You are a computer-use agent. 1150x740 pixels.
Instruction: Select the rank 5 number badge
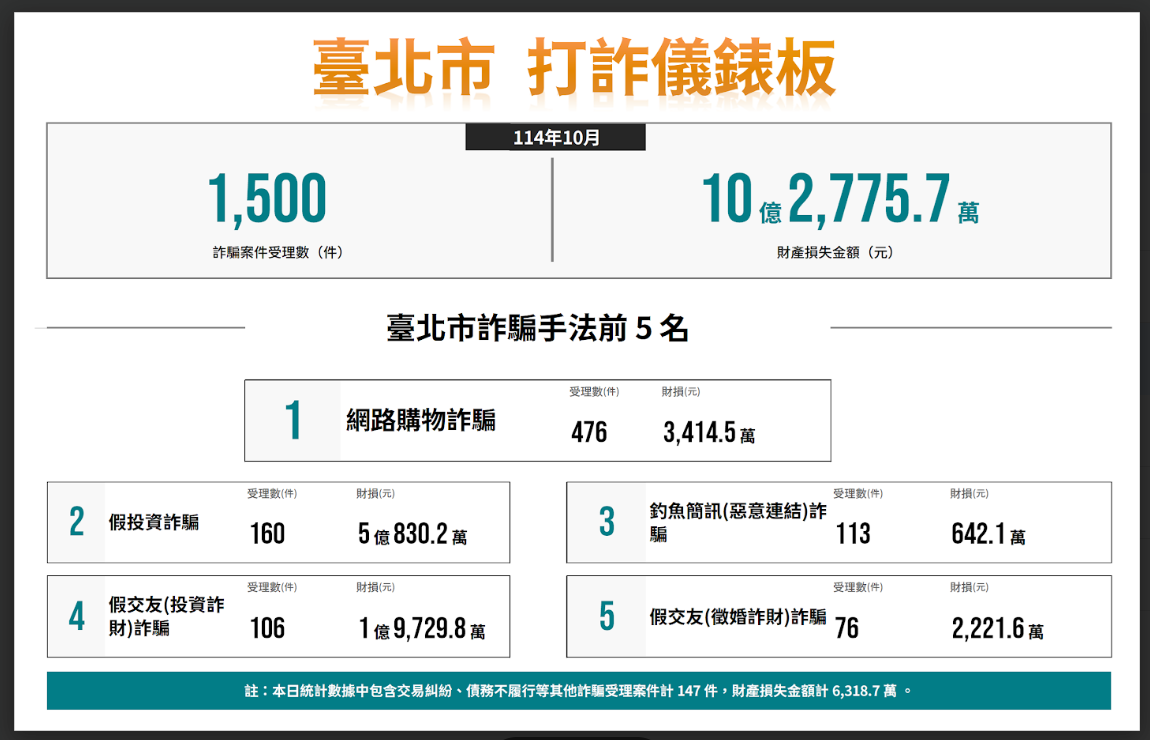pos(606,617)
